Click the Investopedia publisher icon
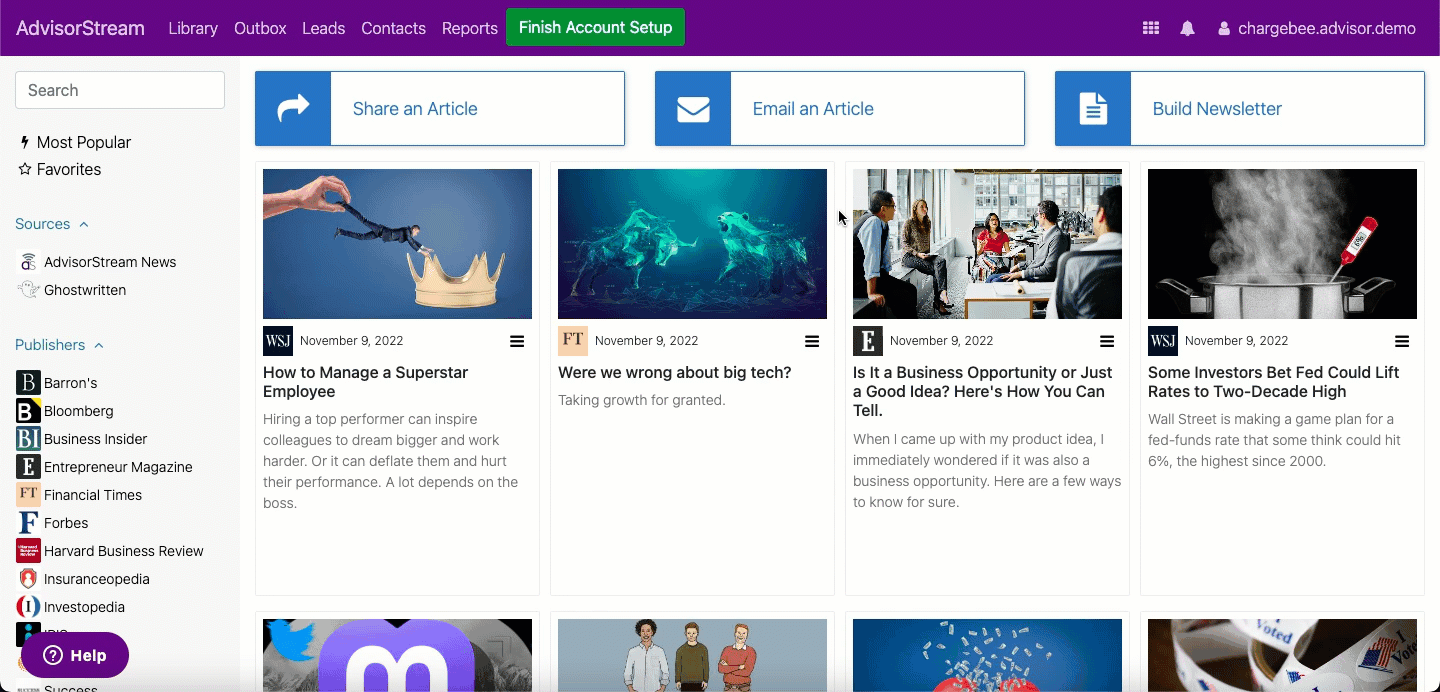Screen dimensions: 1440x692 (x=28, y=606)
